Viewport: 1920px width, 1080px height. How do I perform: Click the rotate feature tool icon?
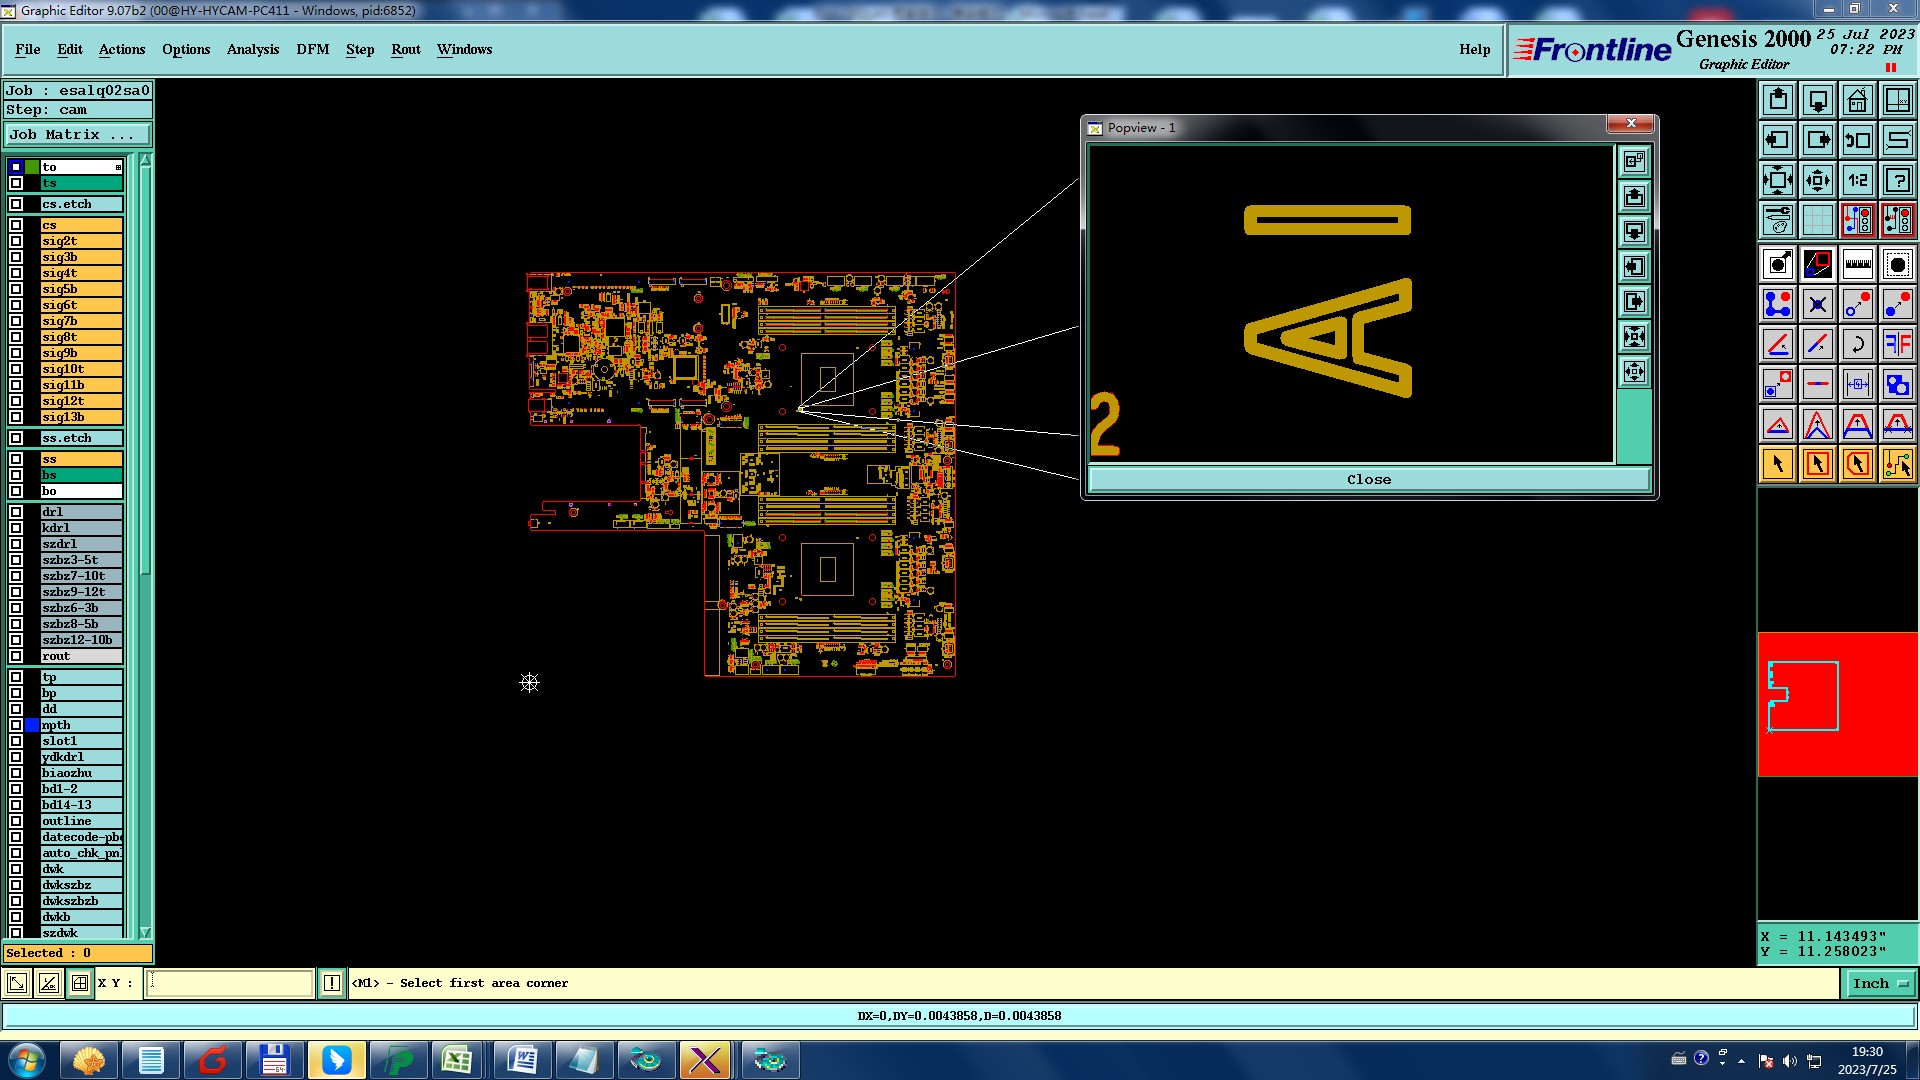point(1857,344)
